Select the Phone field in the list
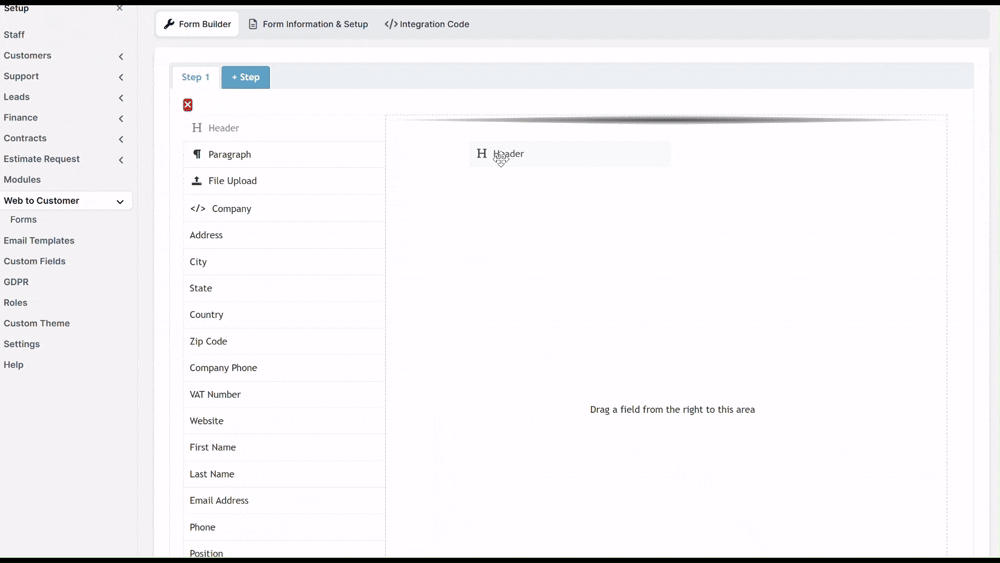Screen dimensions: 1000x563 coord(284,527)
